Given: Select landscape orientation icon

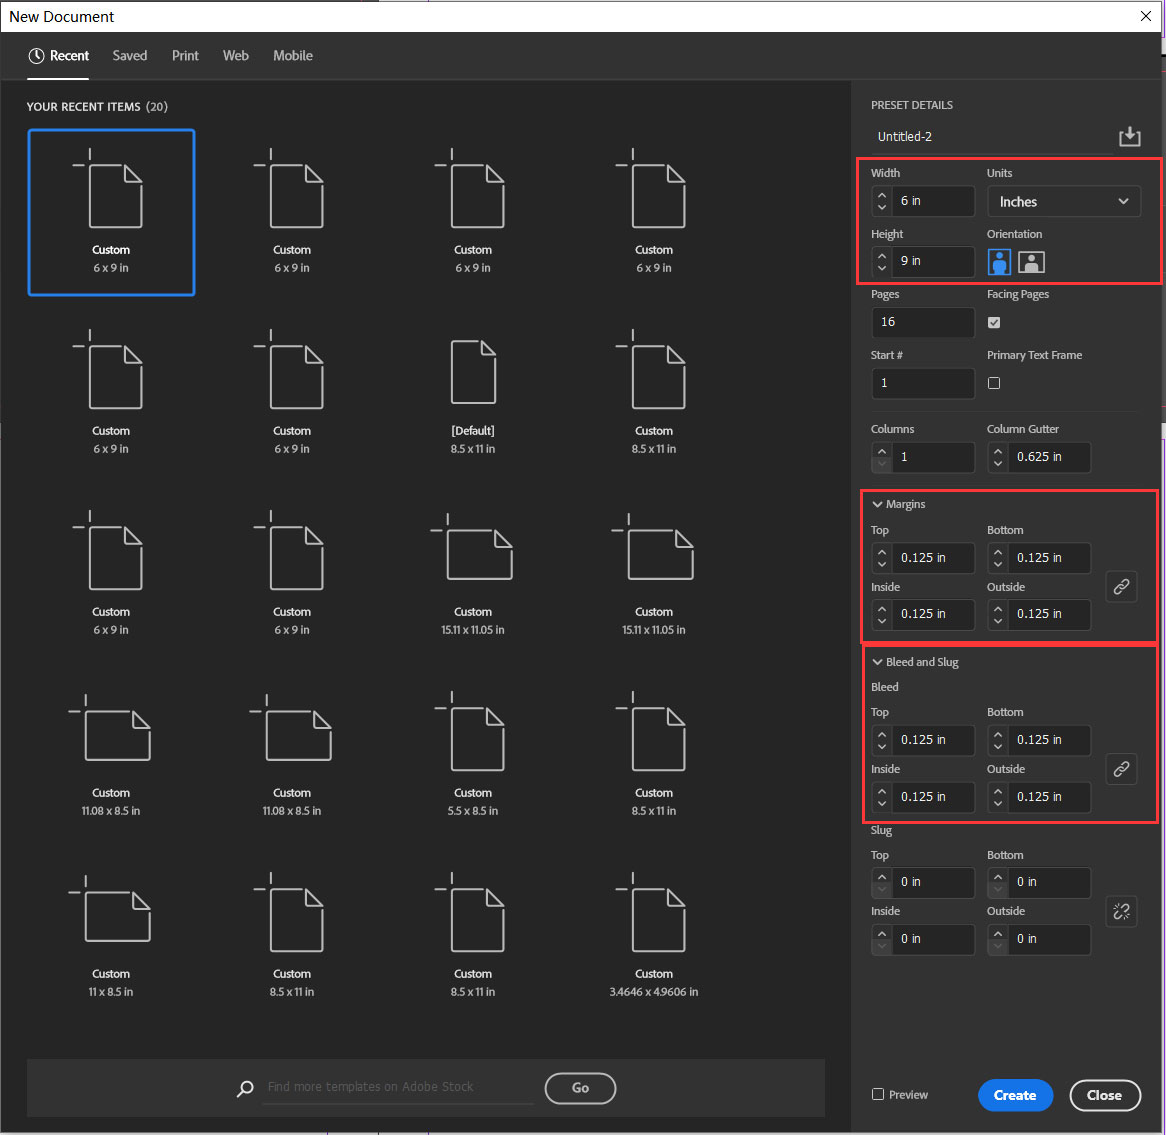Looking at the screenshot, I should tap(1031, 262).
